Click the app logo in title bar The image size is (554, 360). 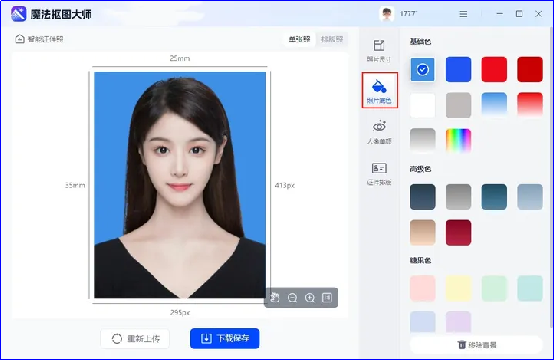[x=19, y=14]
